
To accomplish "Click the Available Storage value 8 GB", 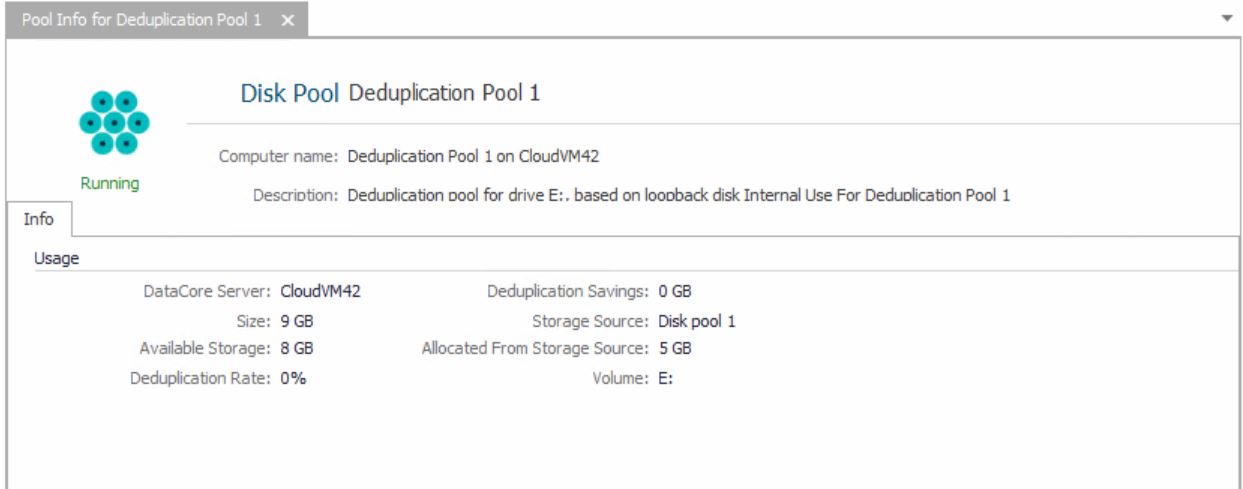I will [298, 349].
